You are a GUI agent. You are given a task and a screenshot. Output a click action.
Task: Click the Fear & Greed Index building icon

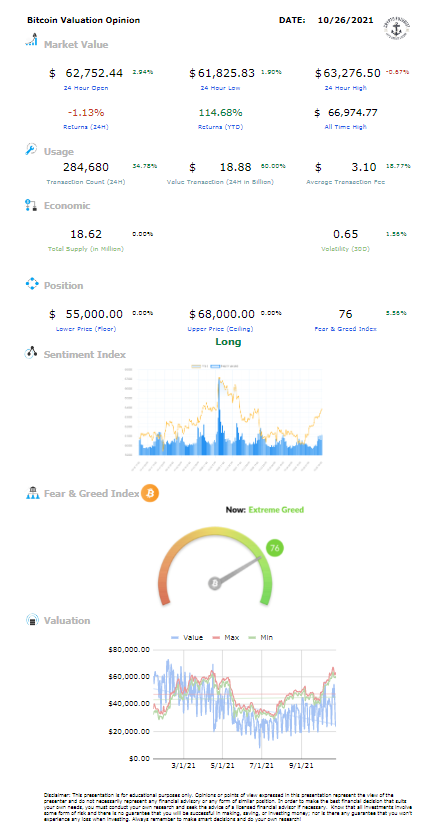pyautogui.click(x=33, y=493)
